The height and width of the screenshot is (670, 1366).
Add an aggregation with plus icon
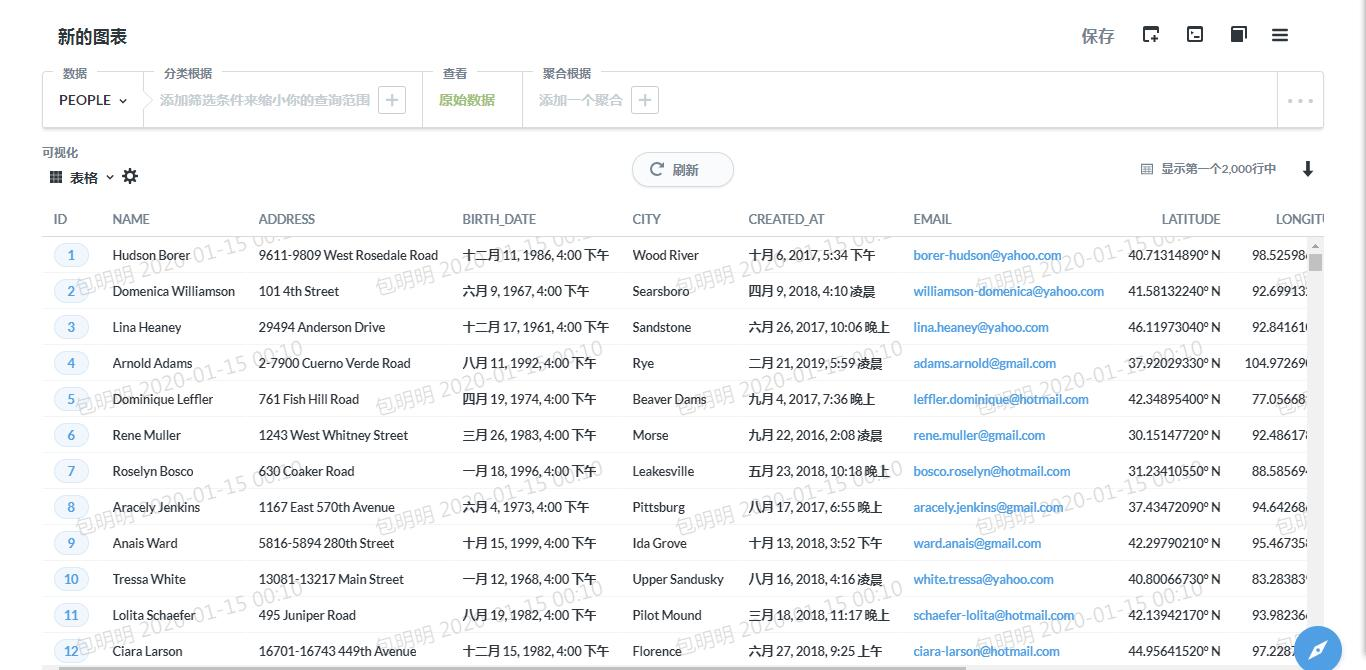pos(645,100)
